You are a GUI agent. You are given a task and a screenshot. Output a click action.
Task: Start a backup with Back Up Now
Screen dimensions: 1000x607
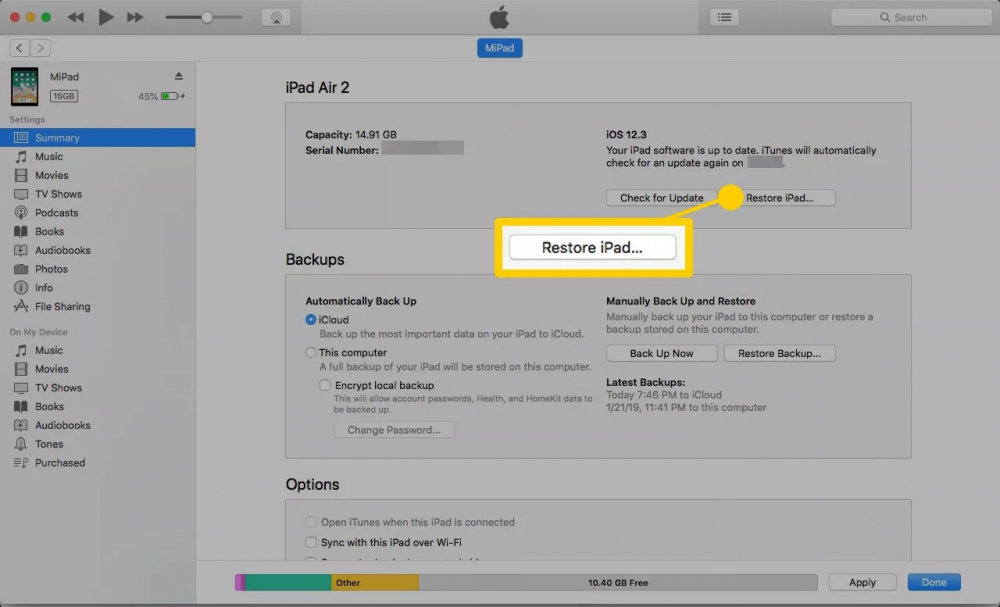pos(662,353)
